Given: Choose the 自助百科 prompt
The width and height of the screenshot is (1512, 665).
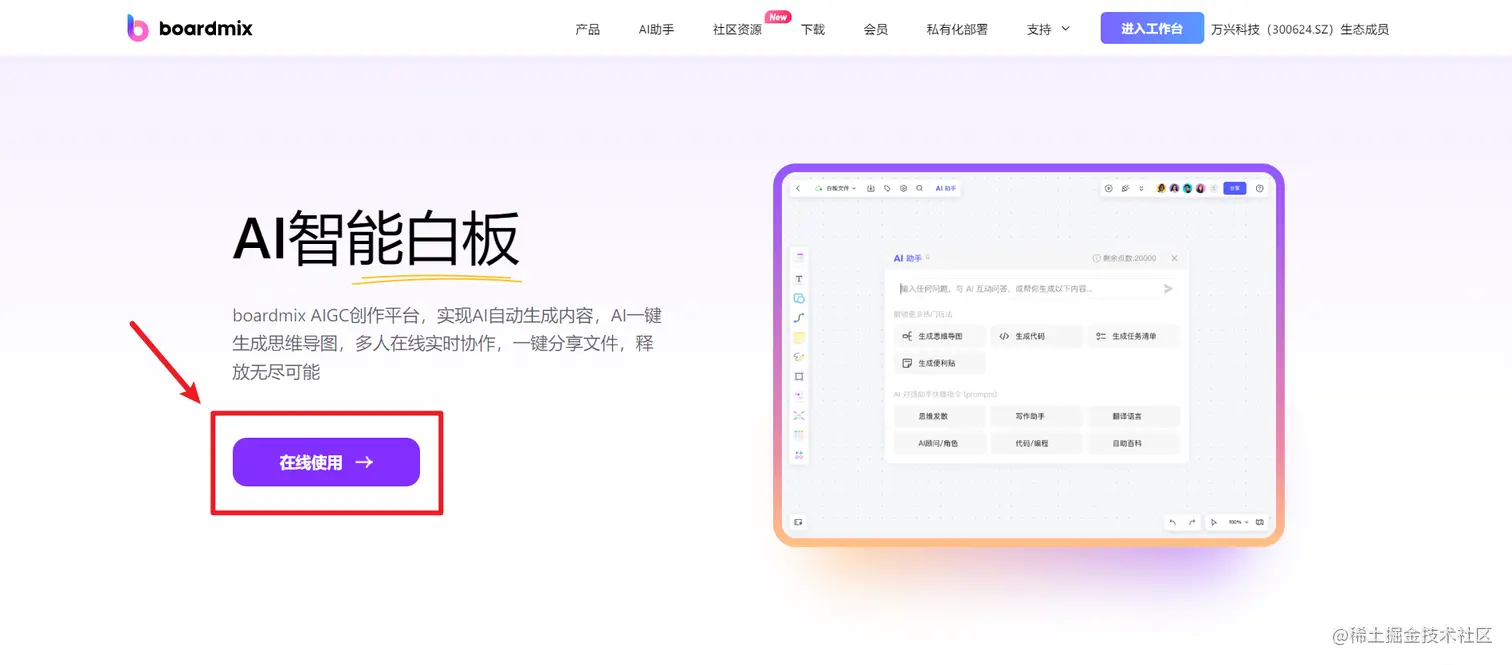Looking at the screenshot, I should coord(1134,443).
